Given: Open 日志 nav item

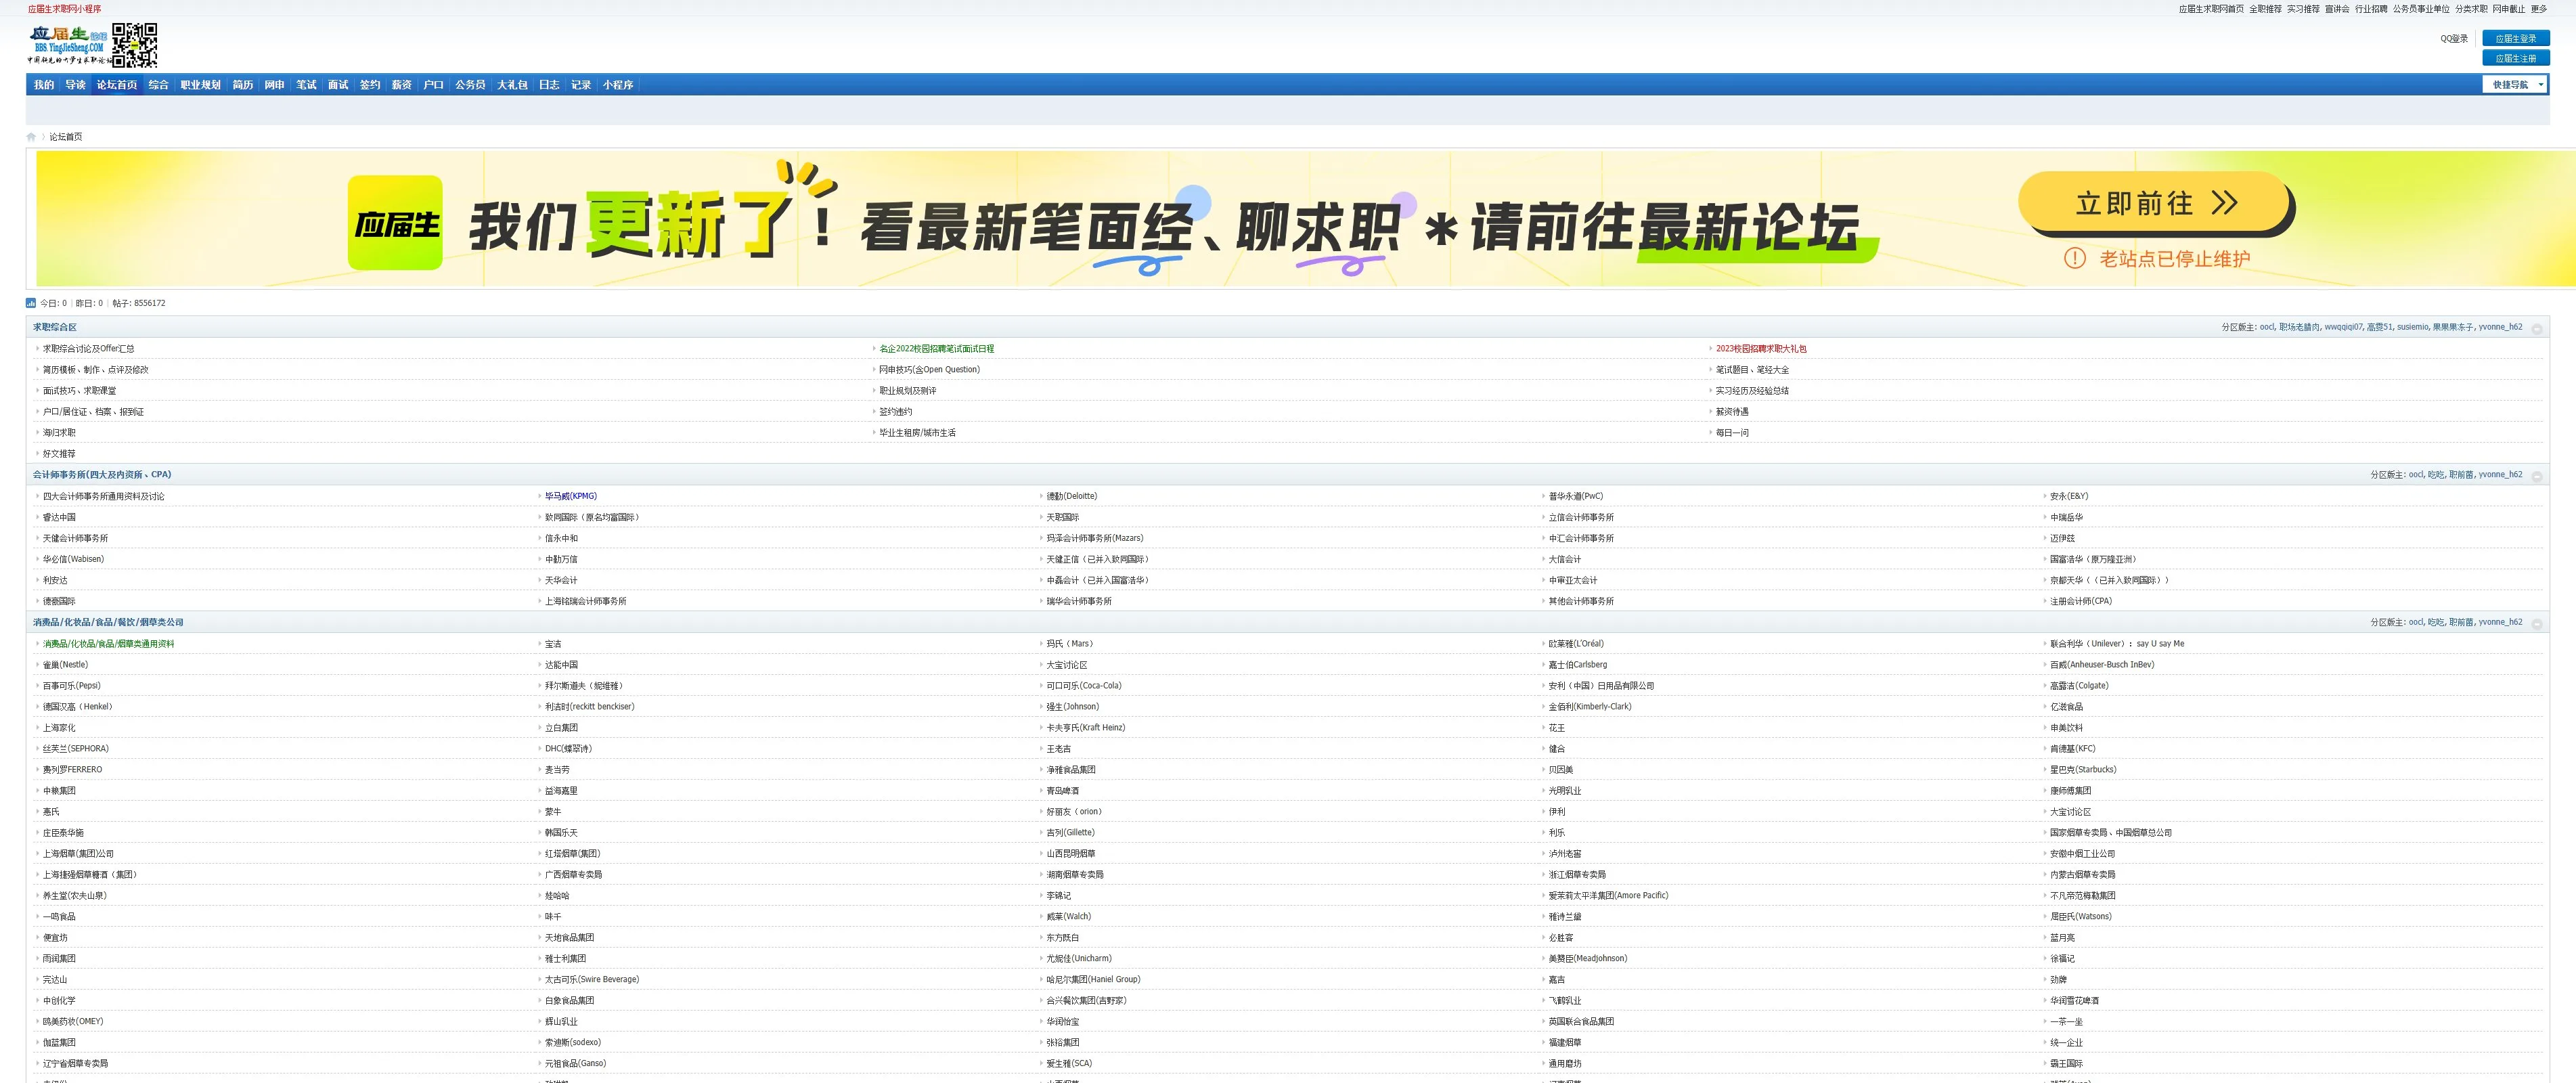Looking at the screenshot, I should coord(550,85).
